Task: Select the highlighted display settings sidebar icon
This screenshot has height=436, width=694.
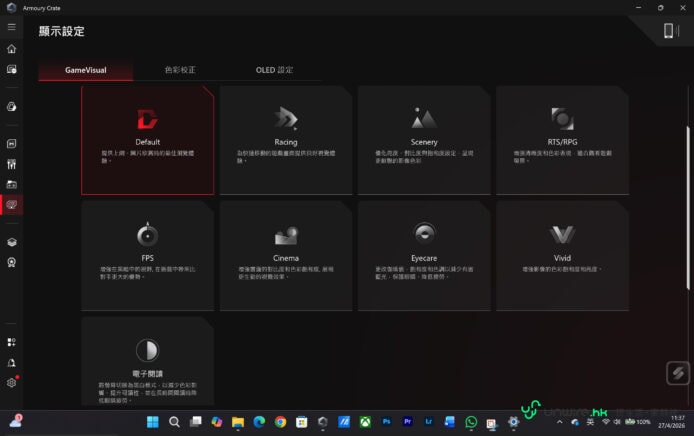Action: point(12,204)
